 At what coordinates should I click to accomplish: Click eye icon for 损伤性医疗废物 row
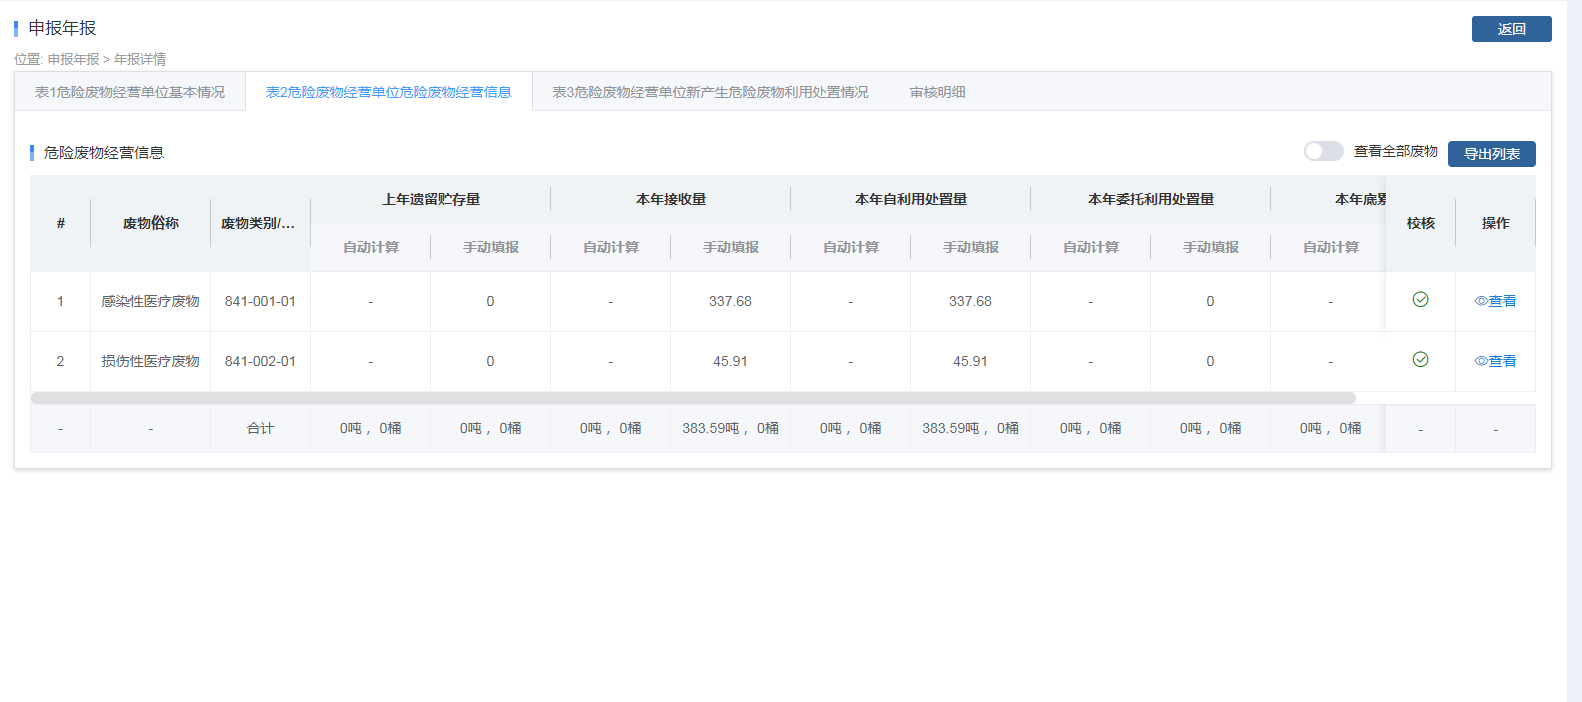(x=1481, y=361)
